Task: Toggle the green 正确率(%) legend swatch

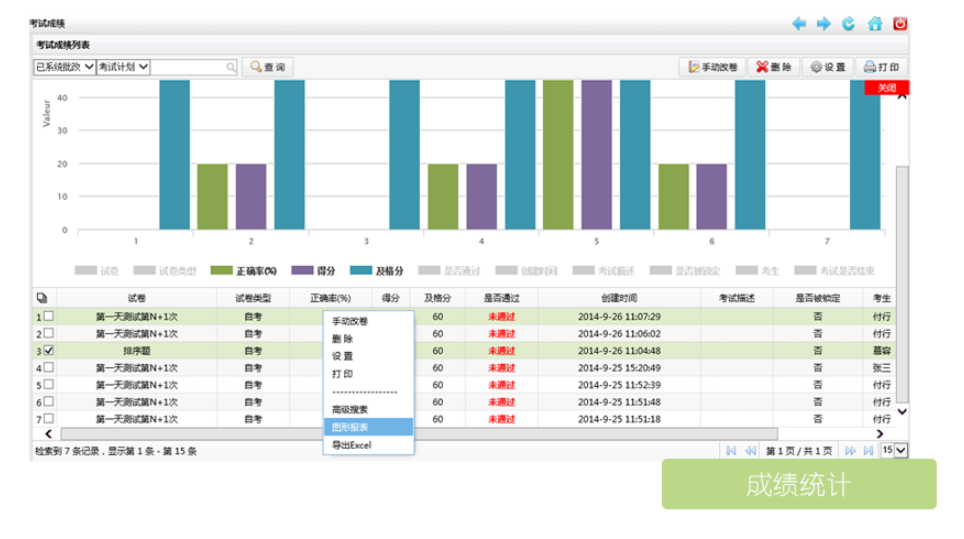Action: tap(221, 271)
